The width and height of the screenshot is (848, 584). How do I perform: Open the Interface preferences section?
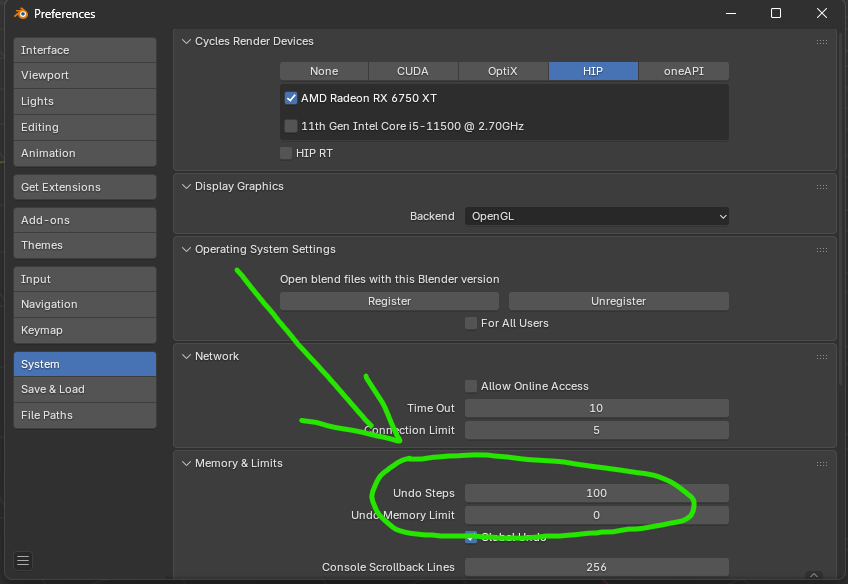(85, 50)
